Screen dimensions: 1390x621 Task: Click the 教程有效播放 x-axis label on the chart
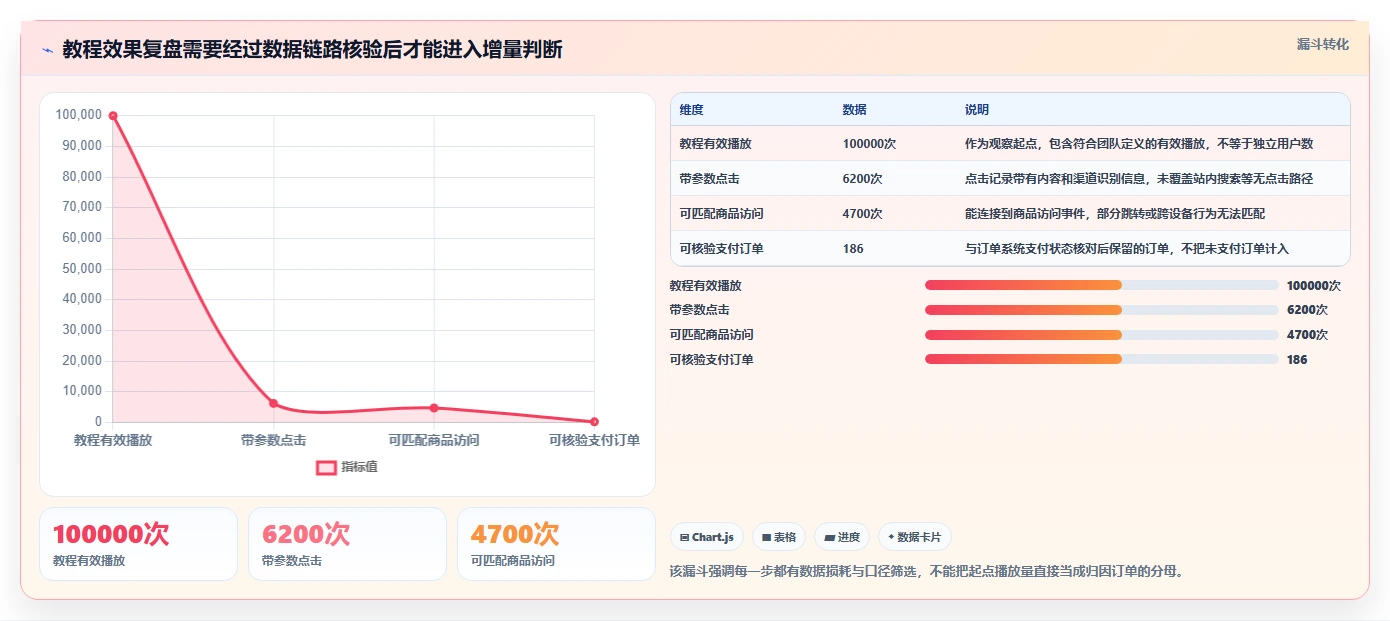113,440
